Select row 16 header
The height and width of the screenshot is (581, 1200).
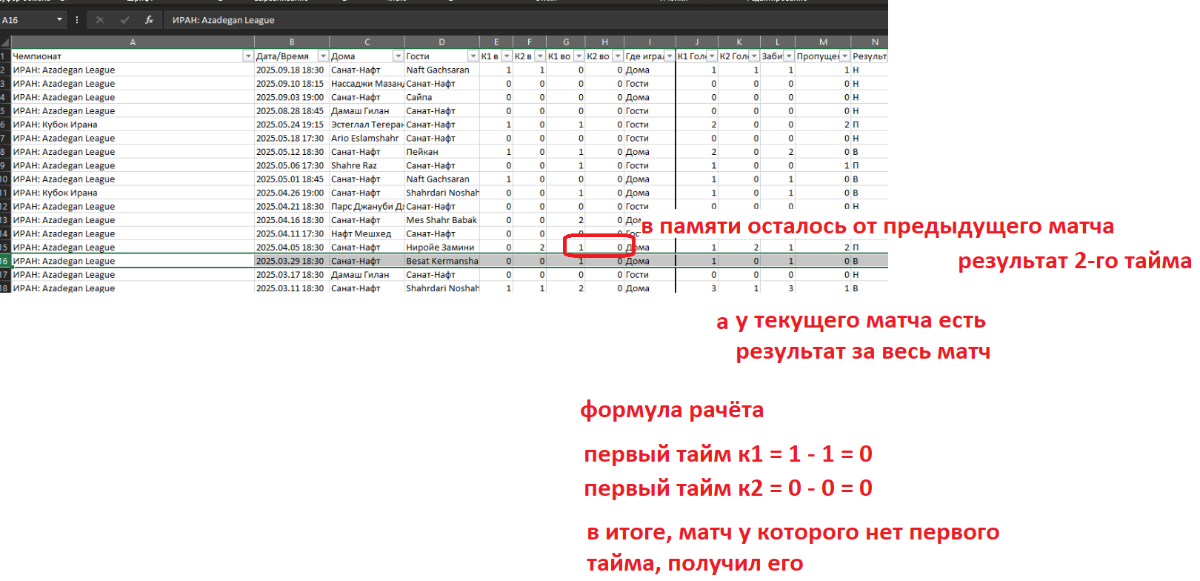tap(5, 261)
